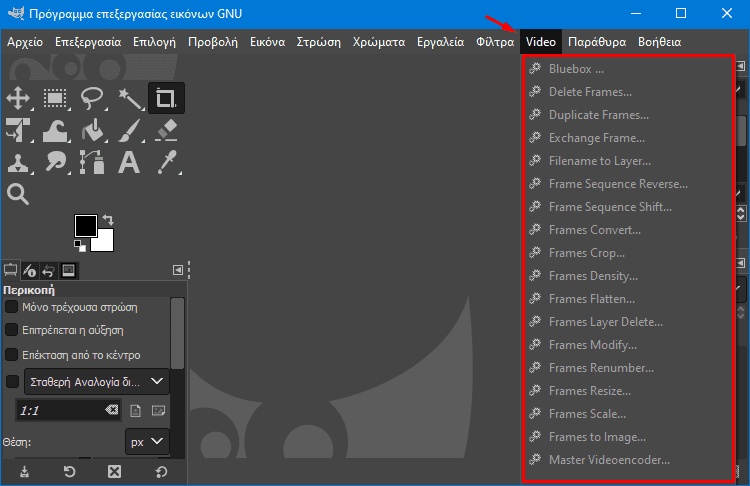Image resolution: width=750 pixels, height=486 pixels.
Task: Reset colors to black and white
Action: click(x=80, y=246)
